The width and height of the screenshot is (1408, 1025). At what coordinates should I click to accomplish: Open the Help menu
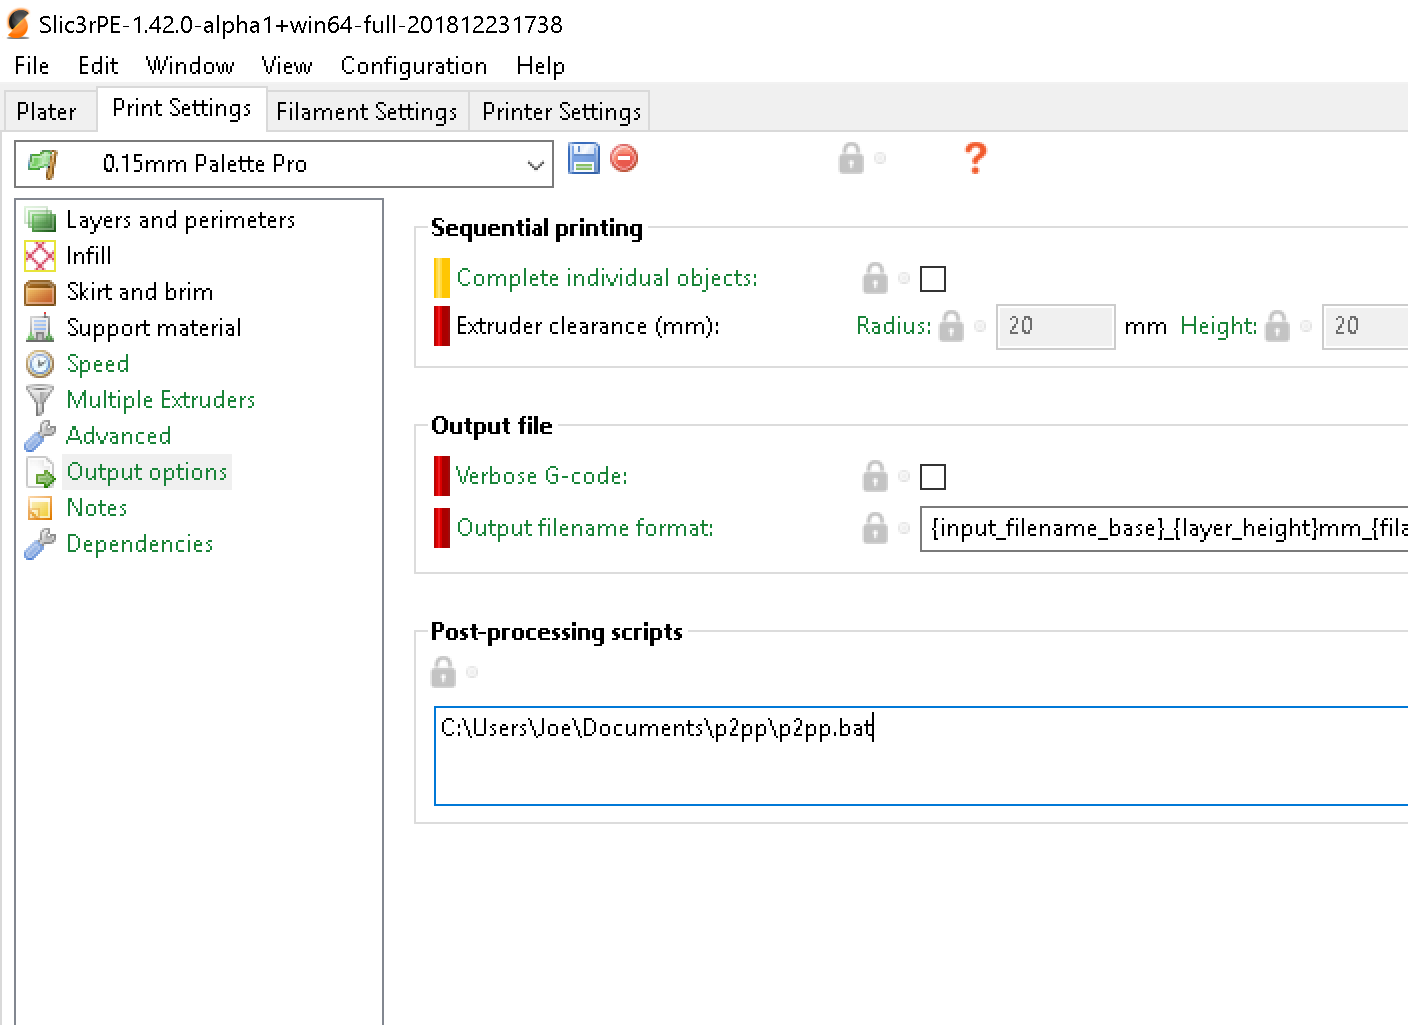[541, 66]
